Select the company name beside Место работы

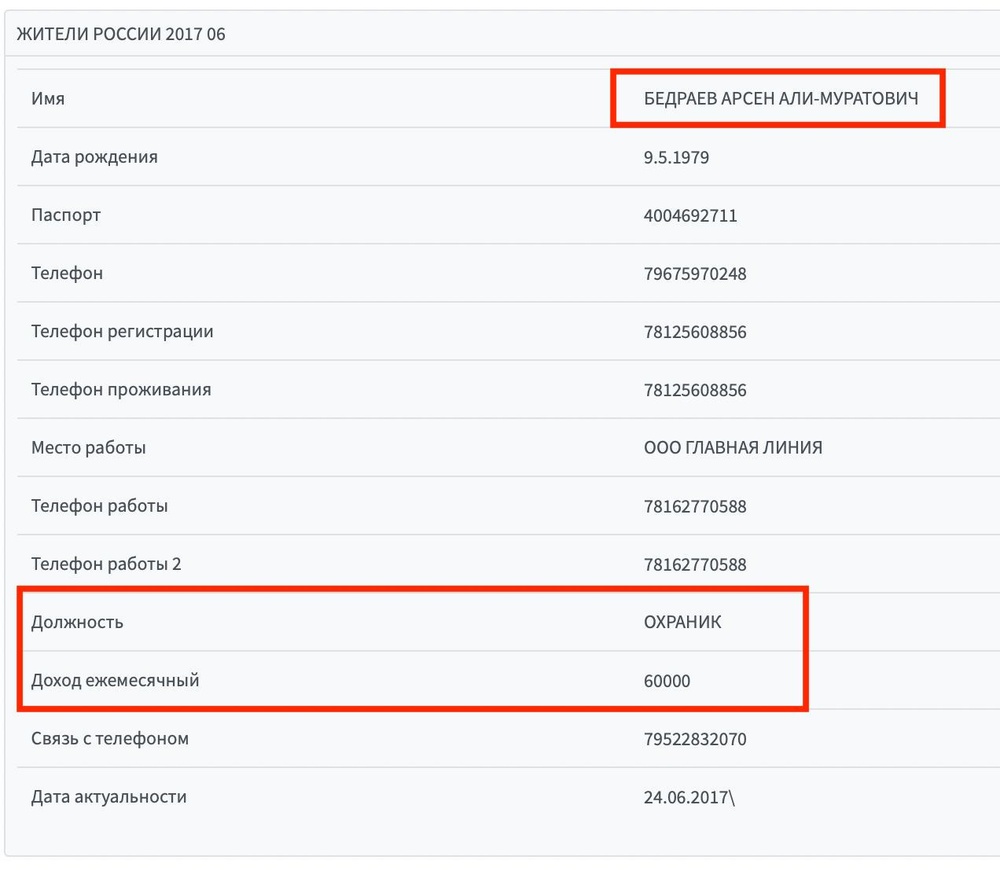point(733,448)
